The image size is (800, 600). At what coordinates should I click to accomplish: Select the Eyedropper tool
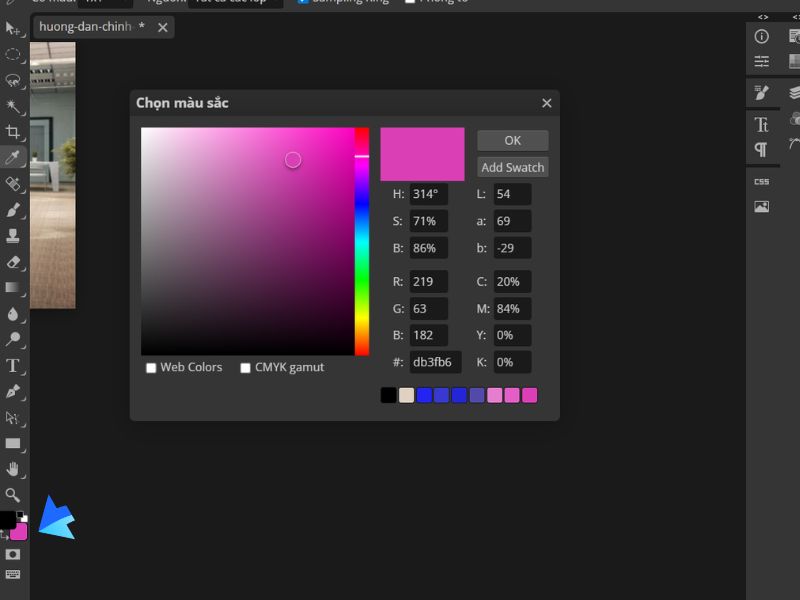coord(12,157)
